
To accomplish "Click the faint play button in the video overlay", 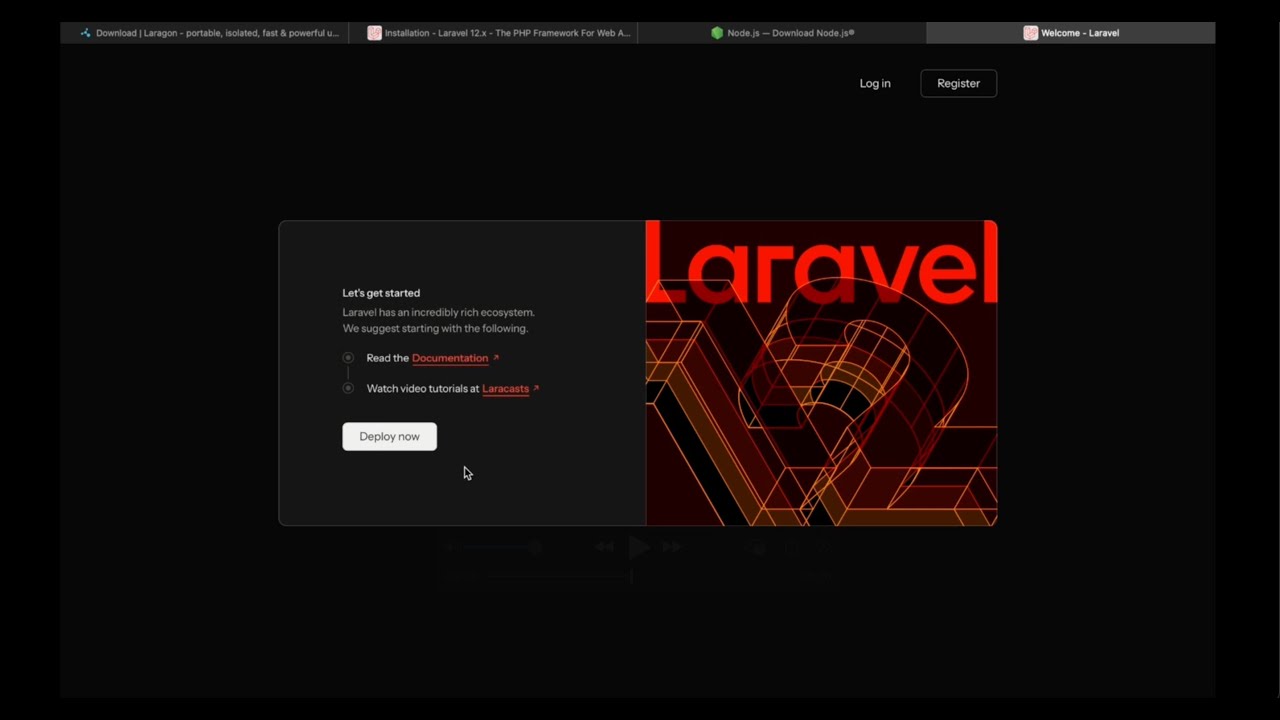I will point(639,547).
